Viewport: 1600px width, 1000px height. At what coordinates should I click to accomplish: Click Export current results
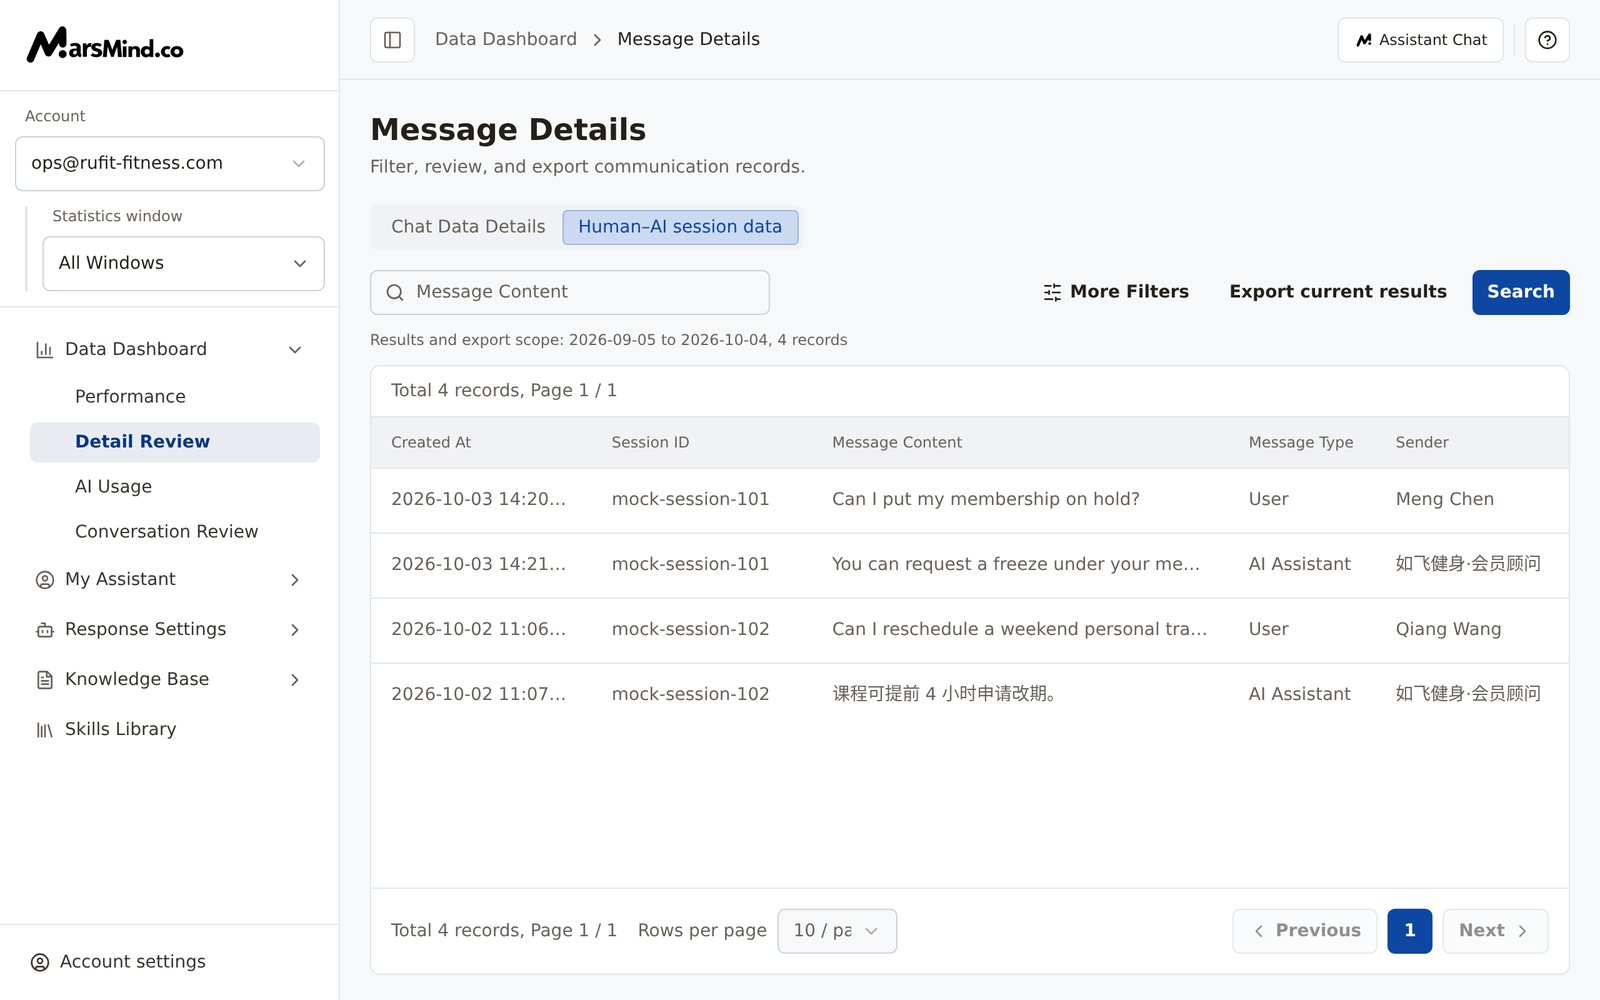[1338, 292]
